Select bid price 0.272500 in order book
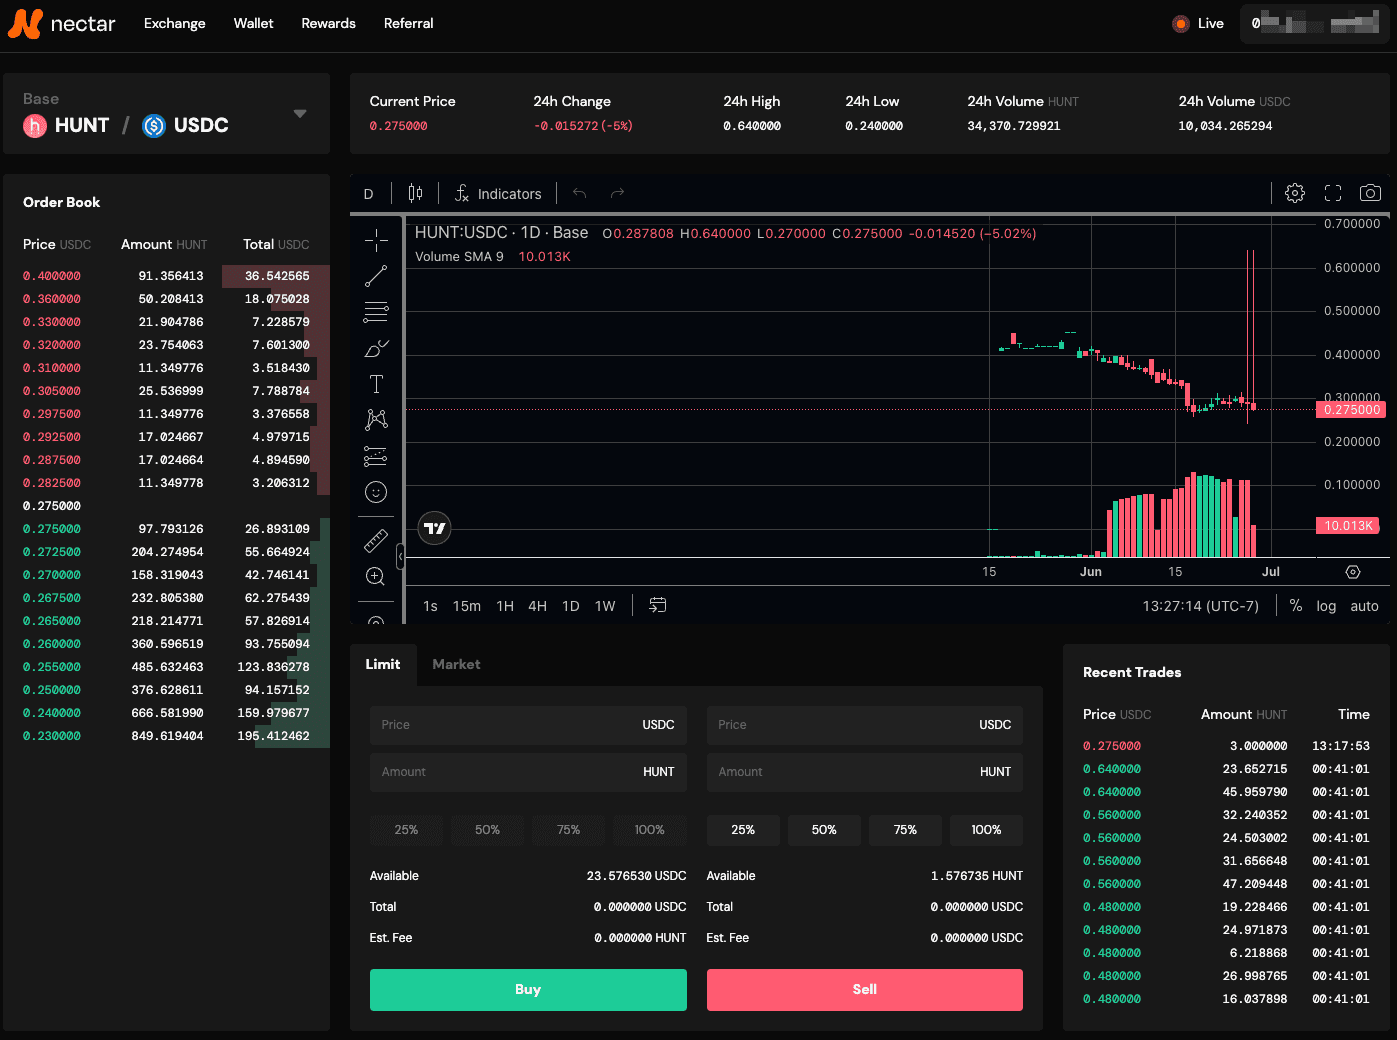This screenshot has width=1397, height=1040. [52, 552]
